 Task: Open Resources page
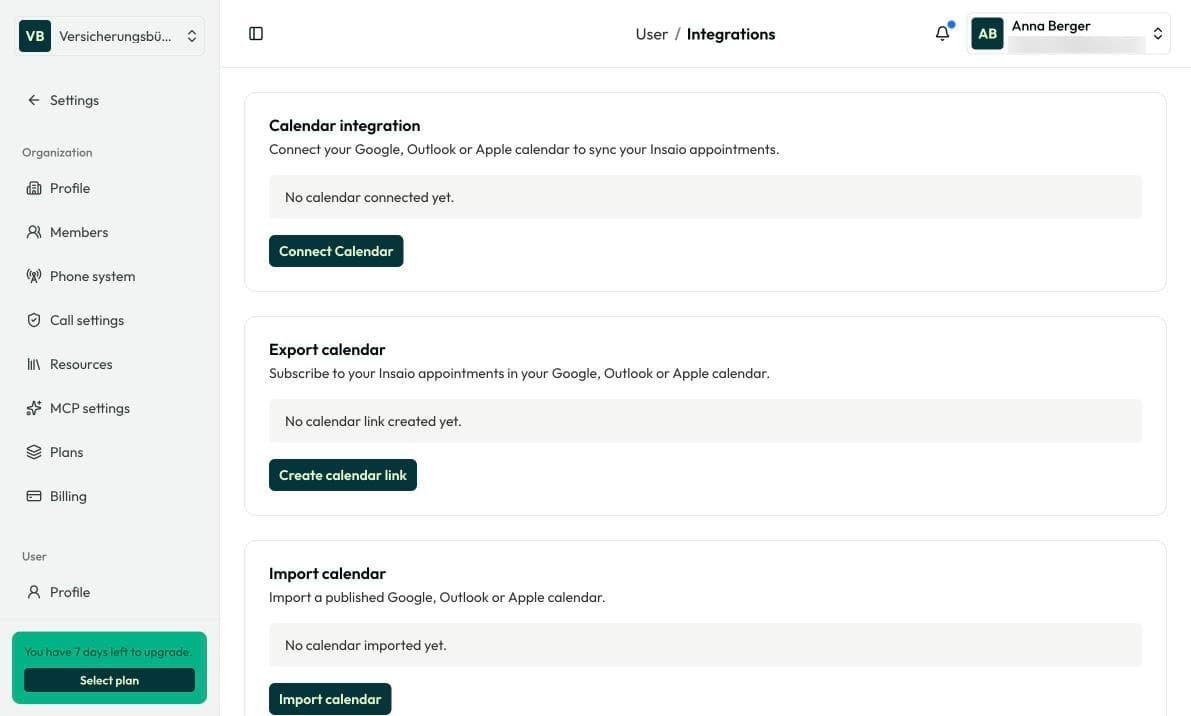click(x=81, y=364)
